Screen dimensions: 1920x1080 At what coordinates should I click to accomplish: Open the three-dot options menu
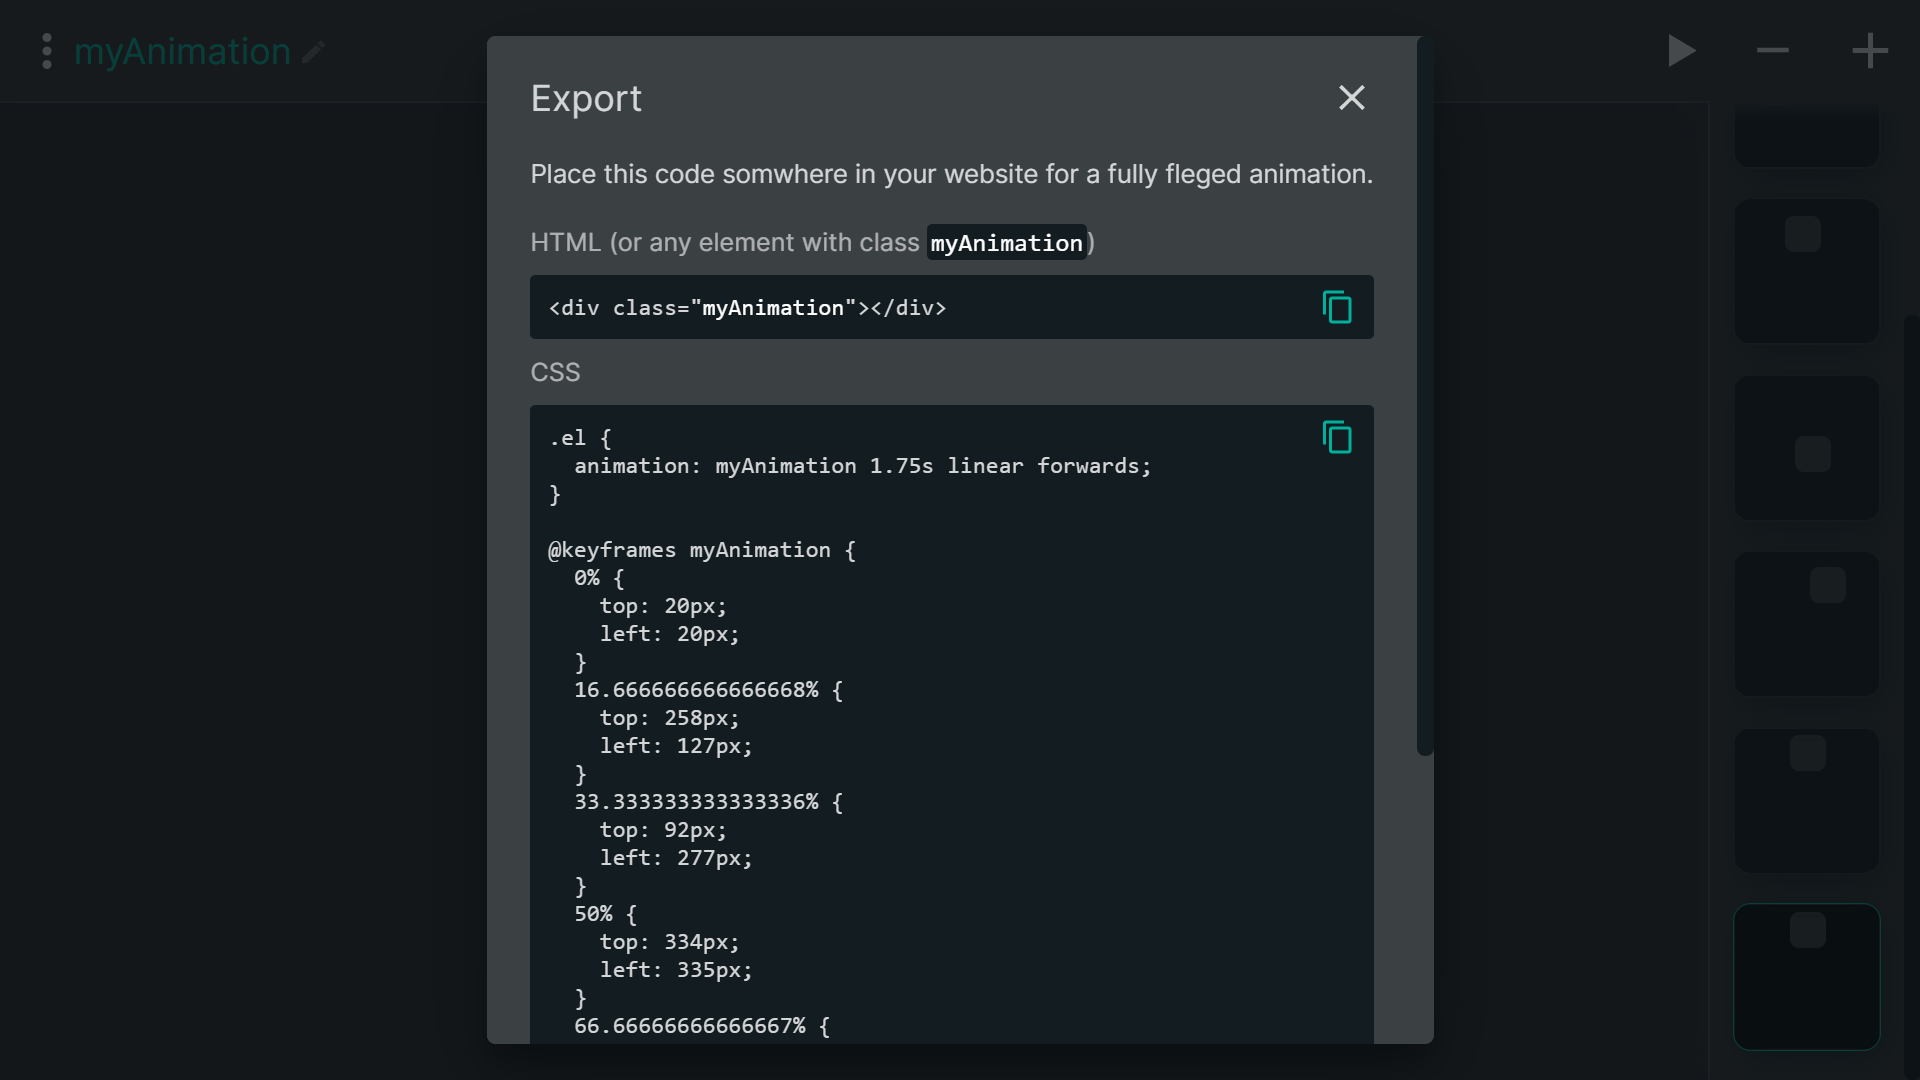tap(47, 51)
